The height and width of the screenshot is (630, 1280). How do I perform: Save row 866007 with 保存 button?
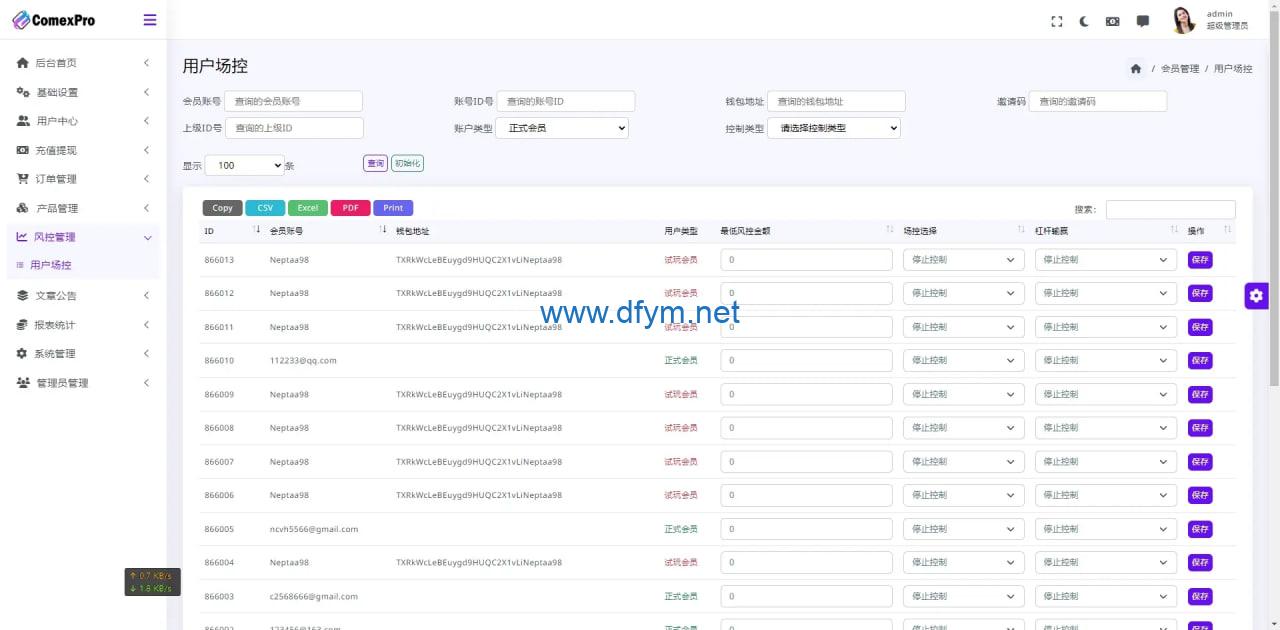[1200, 462]
